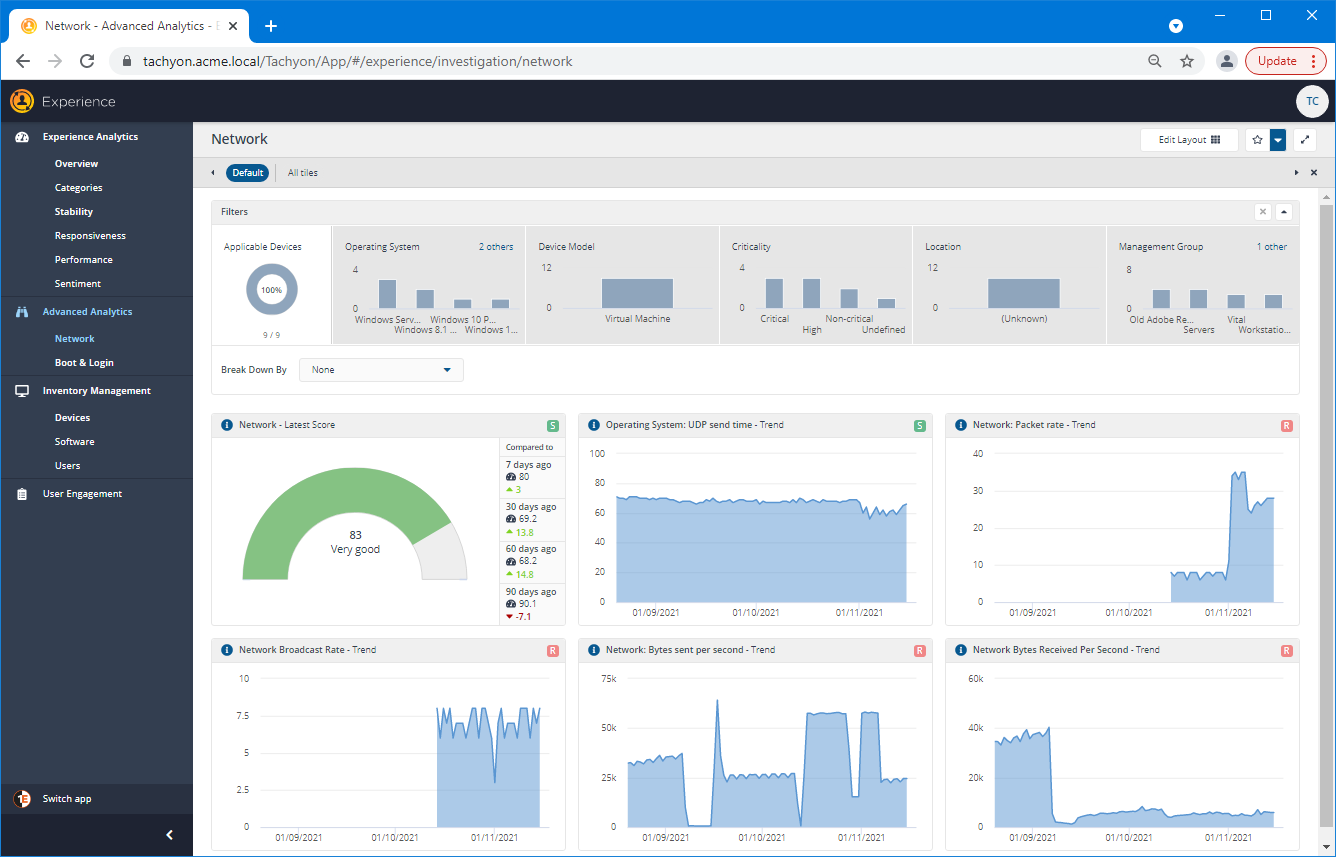Screen dimensions: 1336x857
Task: Open the Break Down By dropdown
Action: (381, 370)
